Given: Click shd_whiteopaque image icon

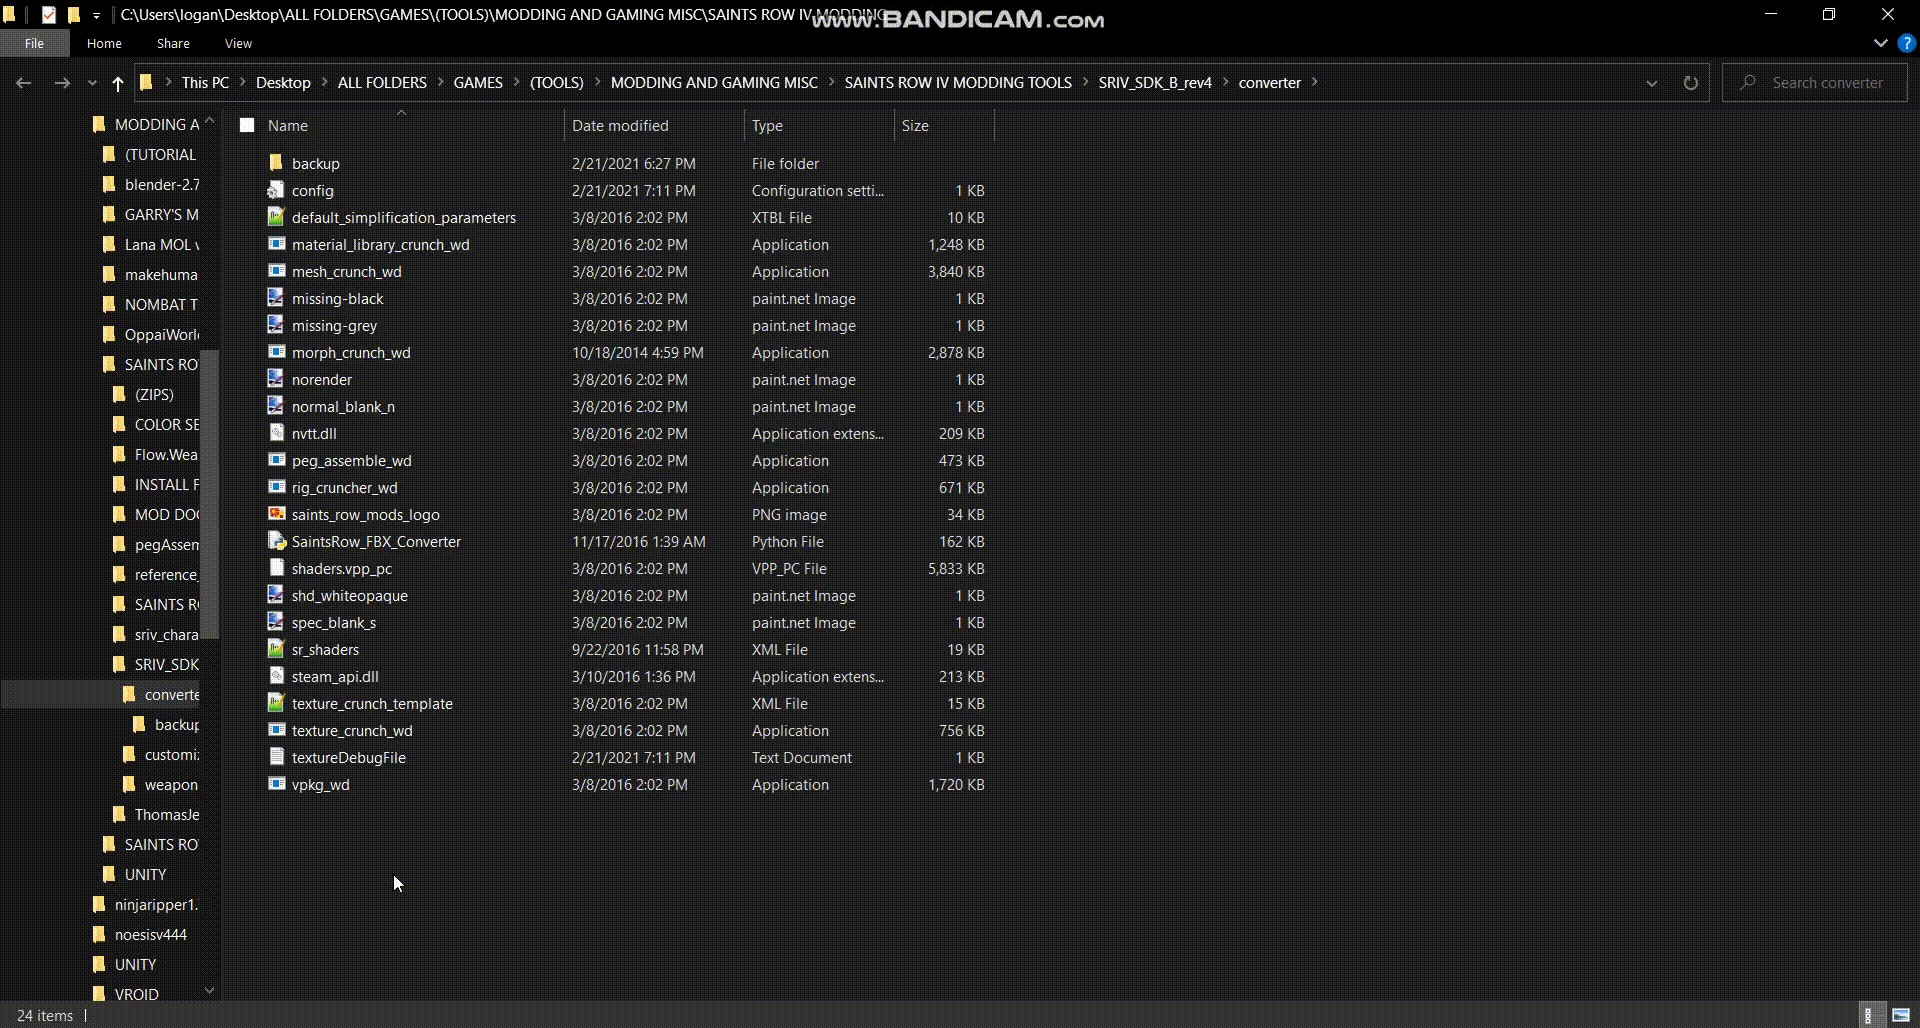Looking at the screenshot, I should point(276,595).
